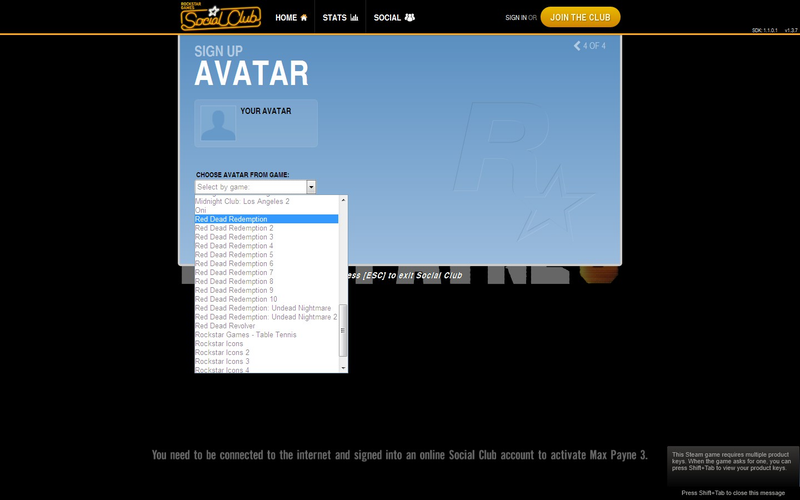The image size is (800, 500).
Task: Click the dropdown list scrollbar thumb
Action: (343, 330)
